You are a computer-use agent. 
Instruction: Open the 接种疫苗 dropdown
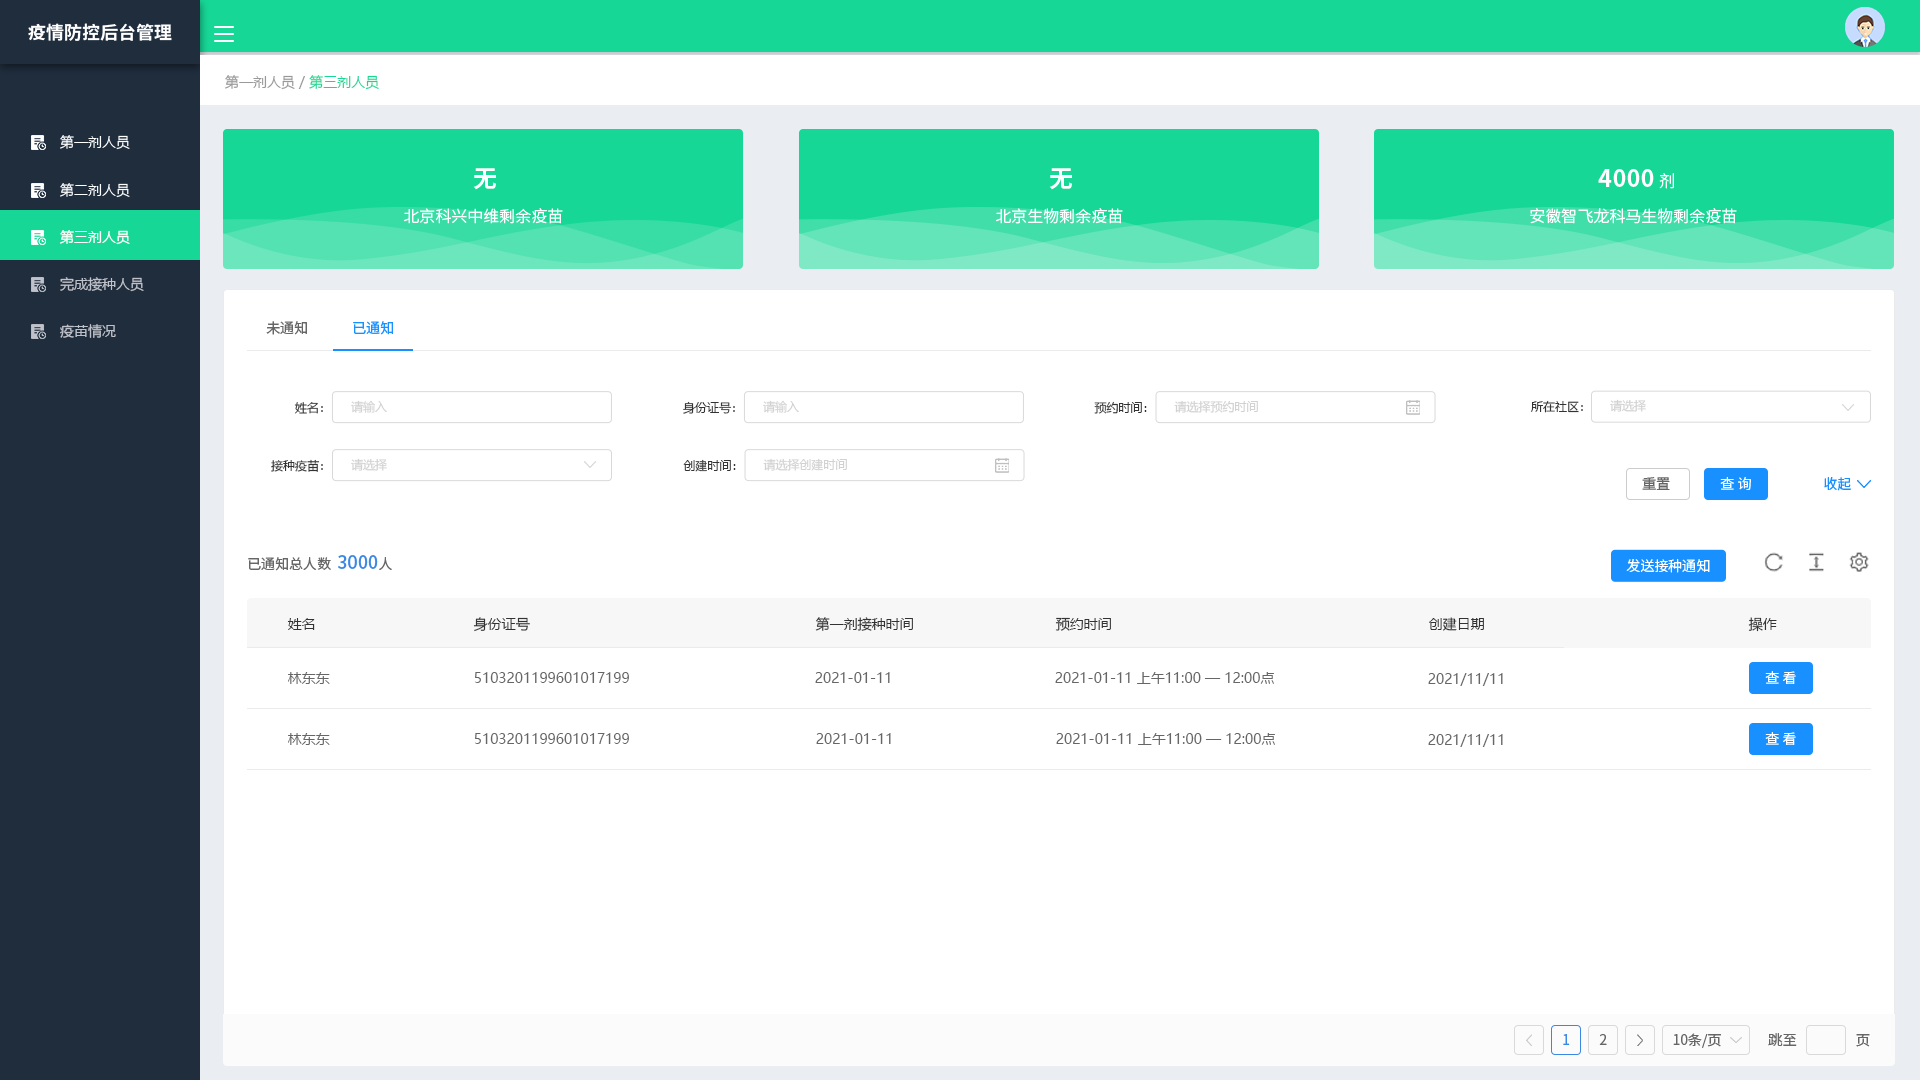coord(472,465)
